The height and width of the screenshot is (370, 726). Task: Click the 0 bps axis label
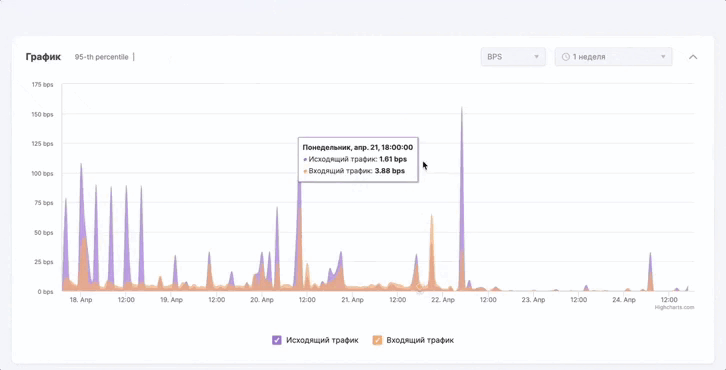point(45,292)
